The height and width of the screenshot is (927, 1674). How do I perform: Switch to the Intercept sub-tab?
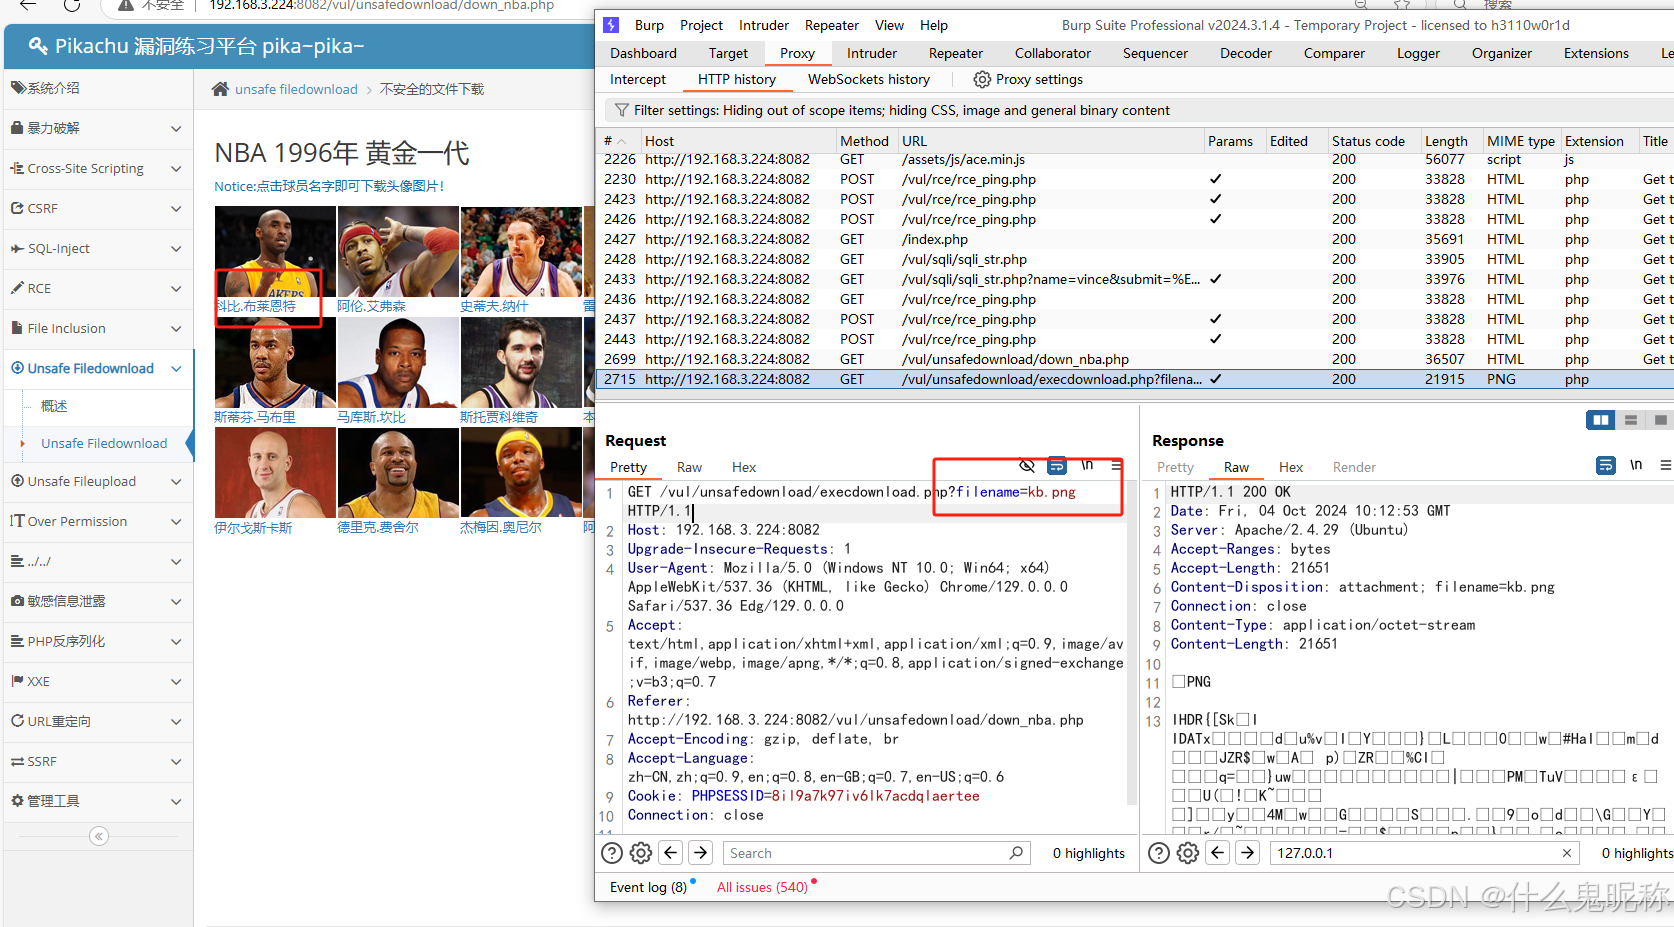638,79
